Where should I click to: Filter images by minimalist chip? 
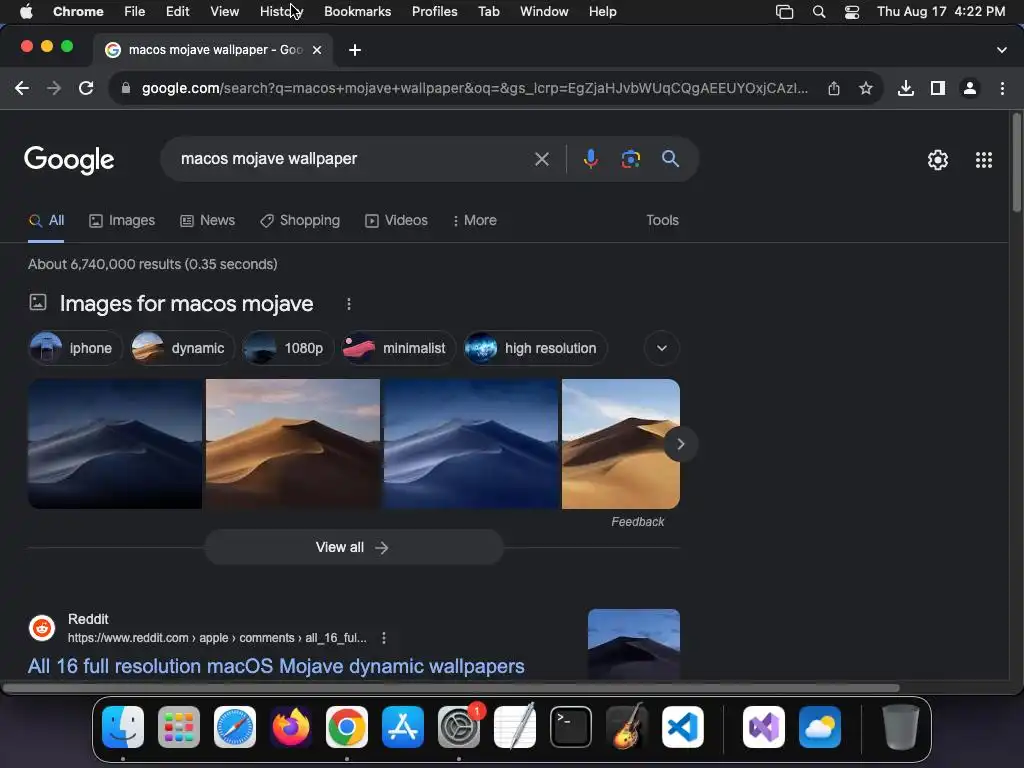(398, 348)
